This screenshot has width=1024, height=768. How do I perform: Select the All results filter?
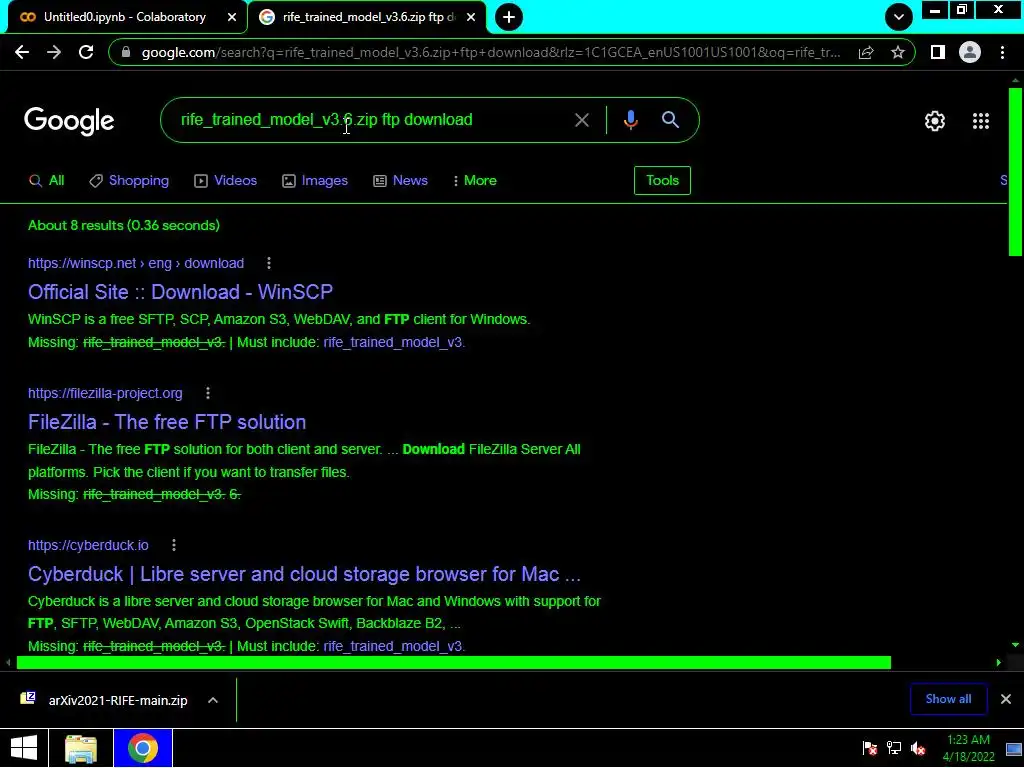click(46, 180)
